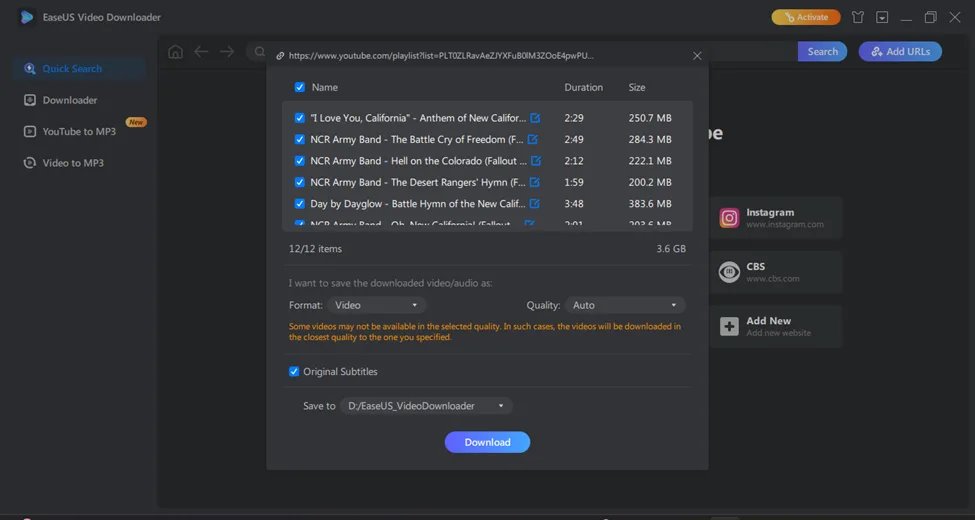Screen dimensions: 975x520
Task: Open the skin (shirt) icon in title bar
Action: pyautogui.click(x=857, y=17)
